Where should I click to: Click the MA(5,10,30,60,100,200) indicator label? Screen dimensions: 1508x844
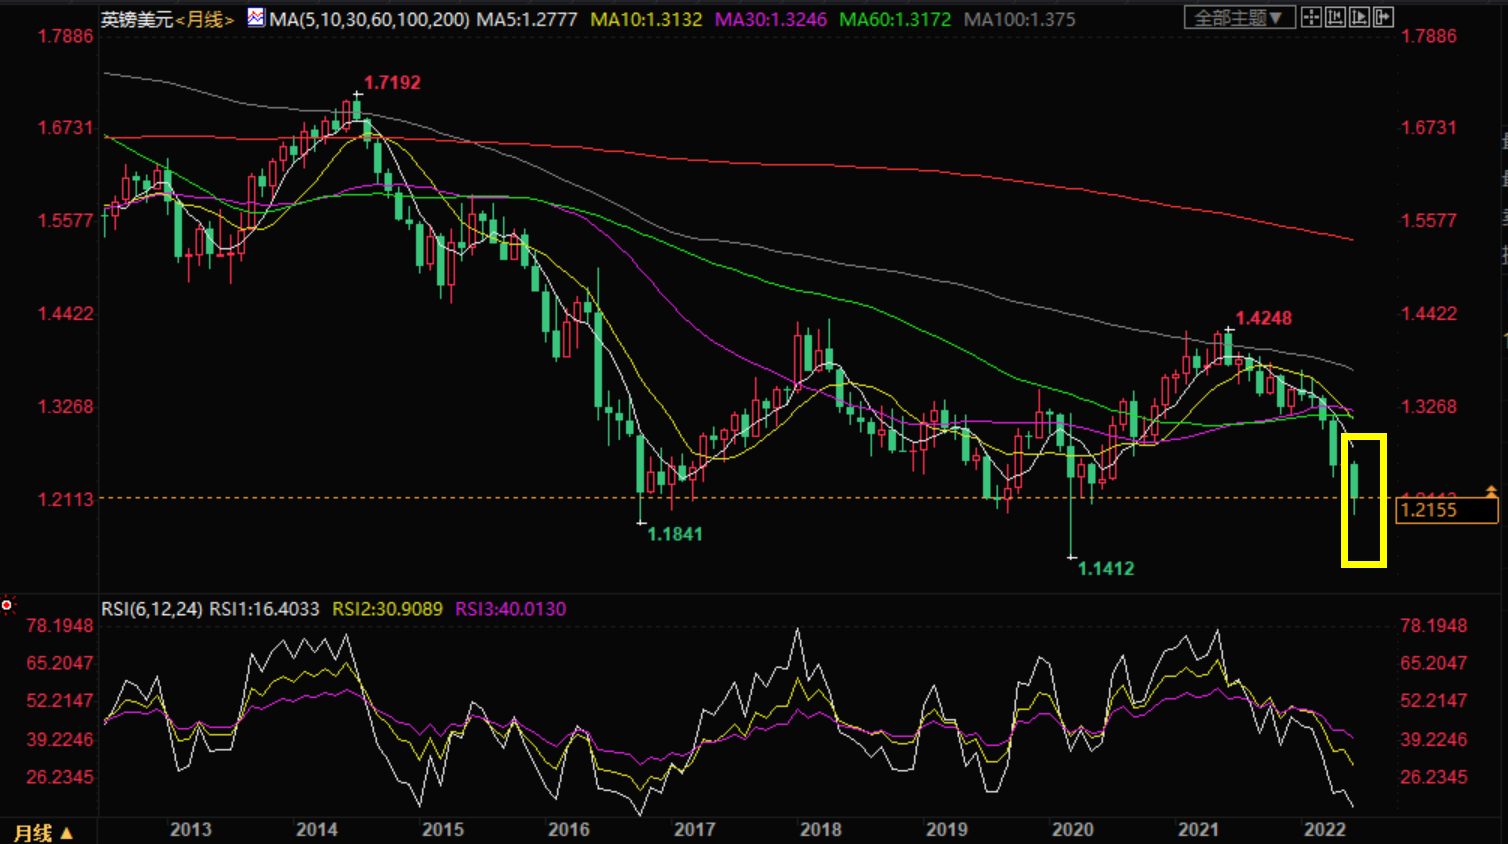[x=369, y=19]
